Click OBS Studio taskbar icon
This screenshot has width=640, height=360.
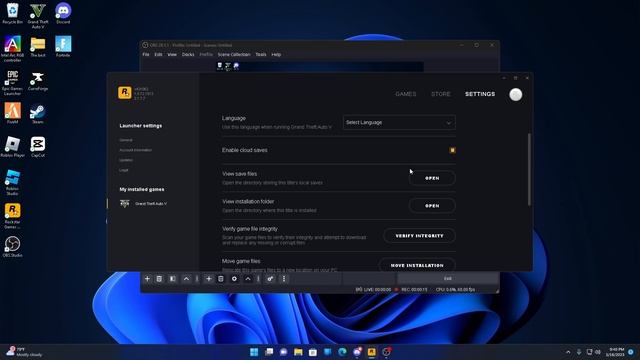pyautogui.click(x=386, y=352)
